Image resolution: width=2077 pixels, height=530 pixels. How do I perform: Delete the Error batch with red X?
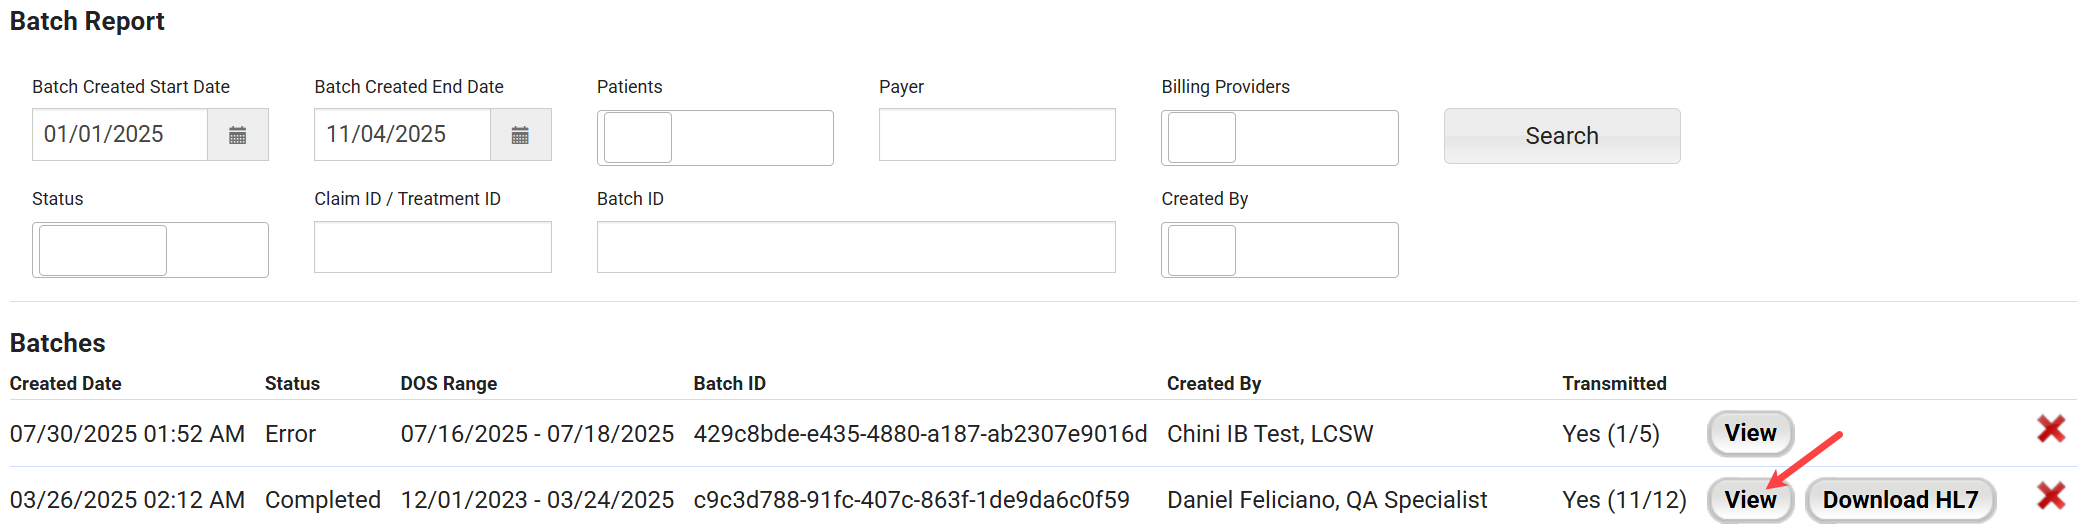[x=2051, y=430]
